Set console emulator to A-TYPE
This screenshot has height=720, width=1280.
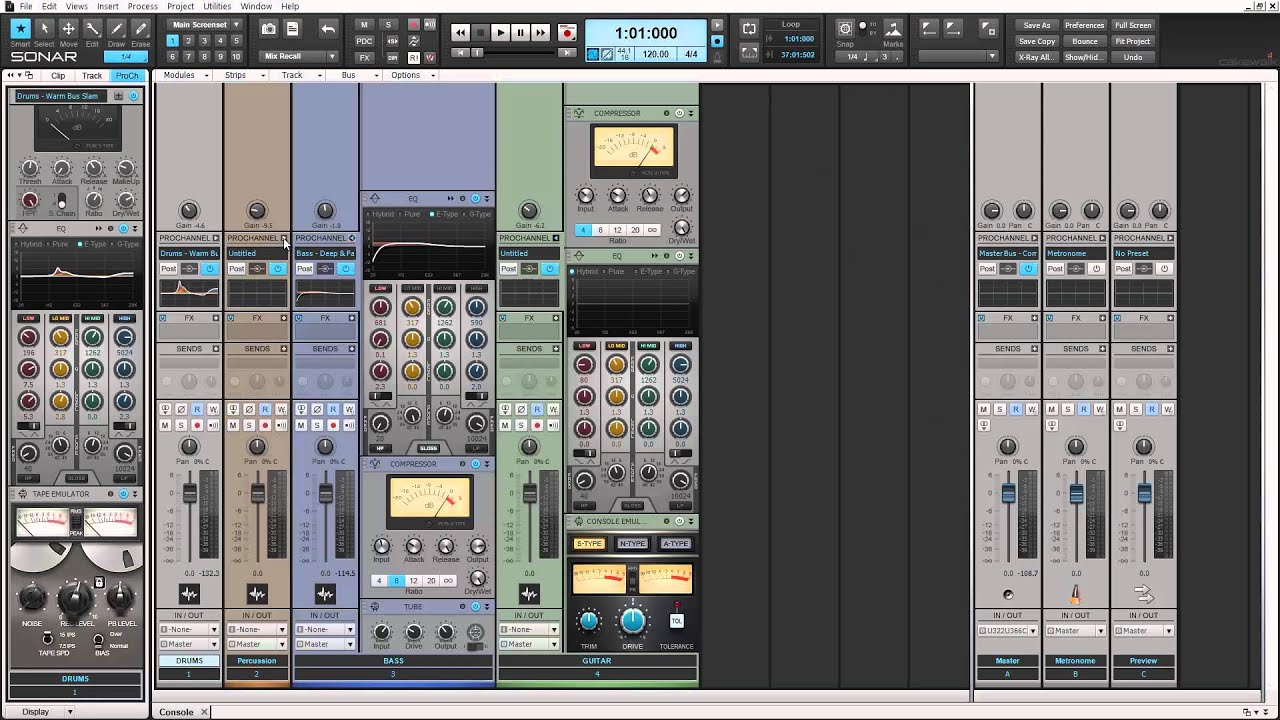coord(675,544)
